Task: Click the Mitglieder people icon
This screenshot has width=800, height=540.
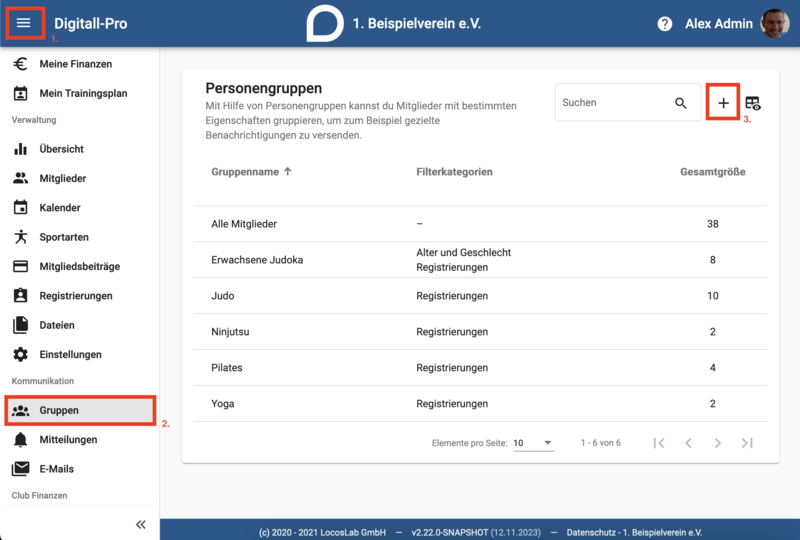Action: click(20, 178)
